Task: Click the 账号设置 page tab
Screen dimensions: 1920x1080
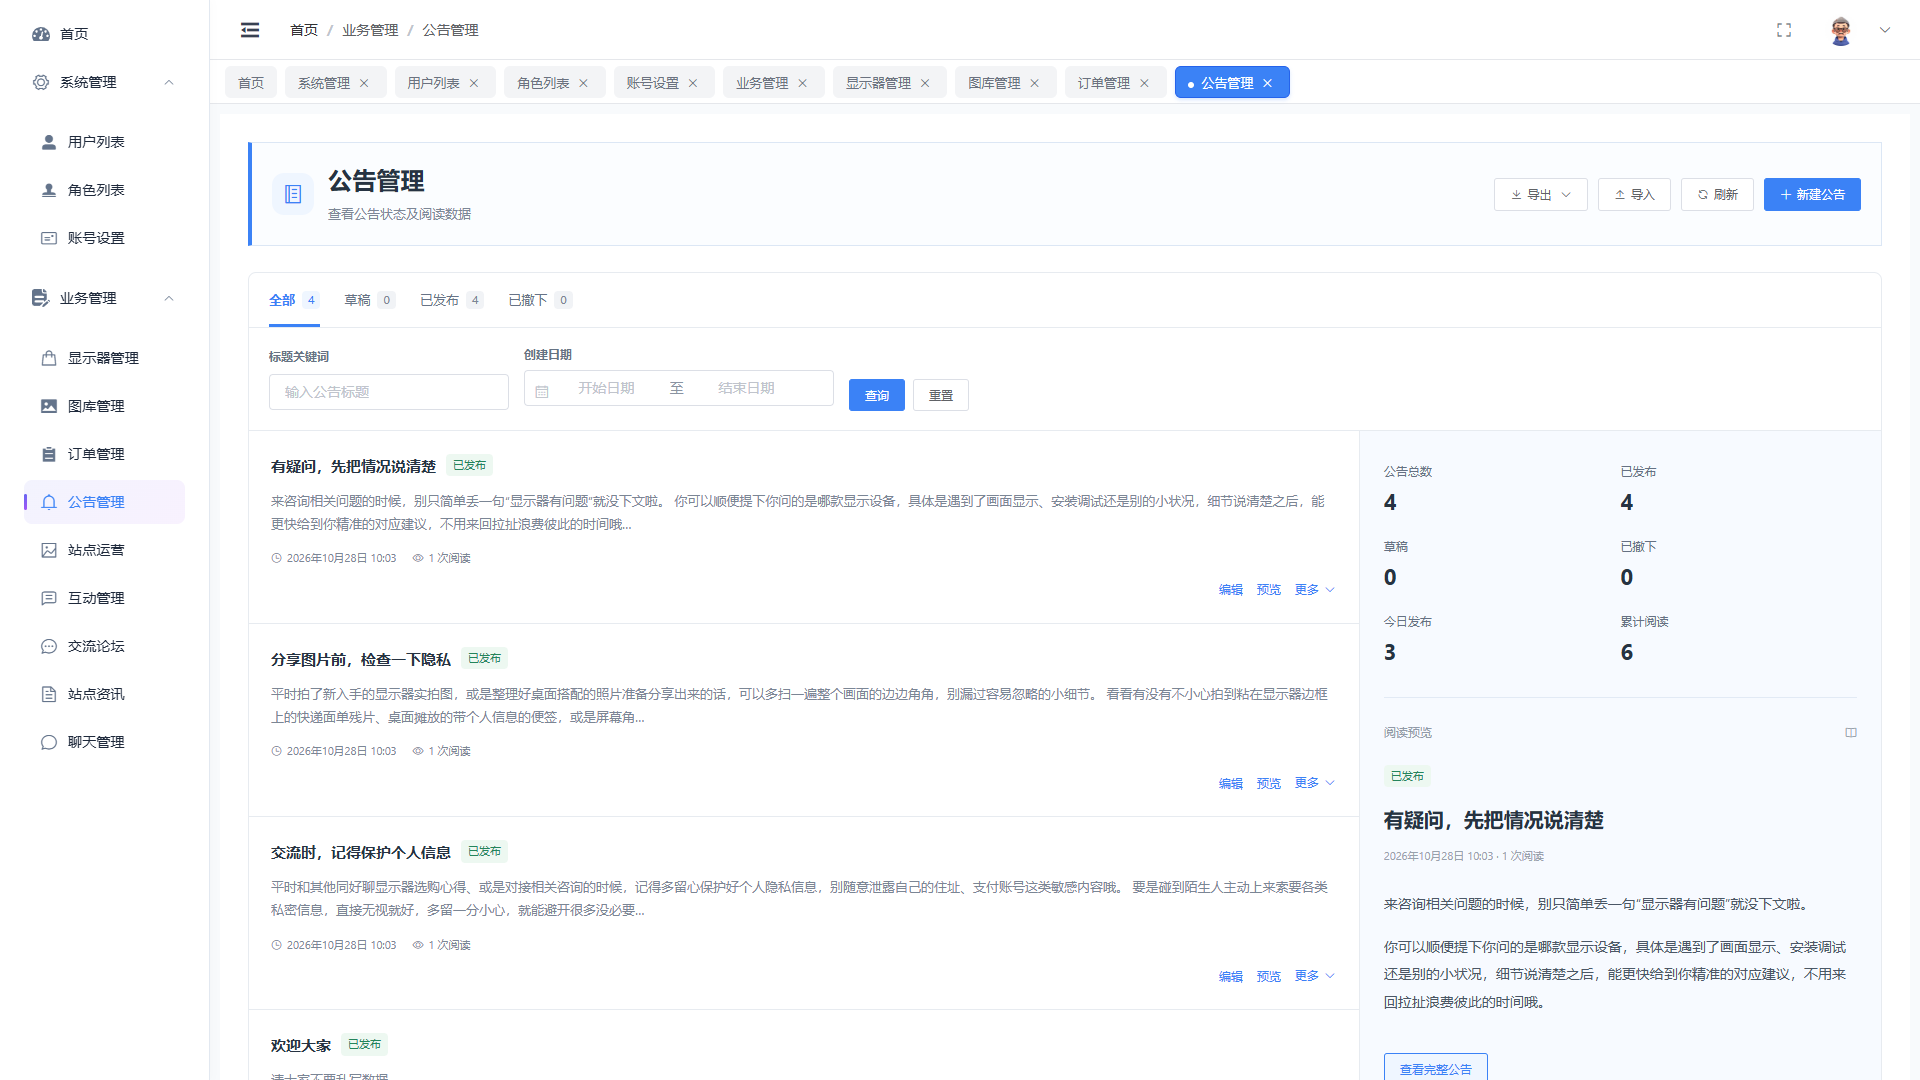Action: click(664, 83)
